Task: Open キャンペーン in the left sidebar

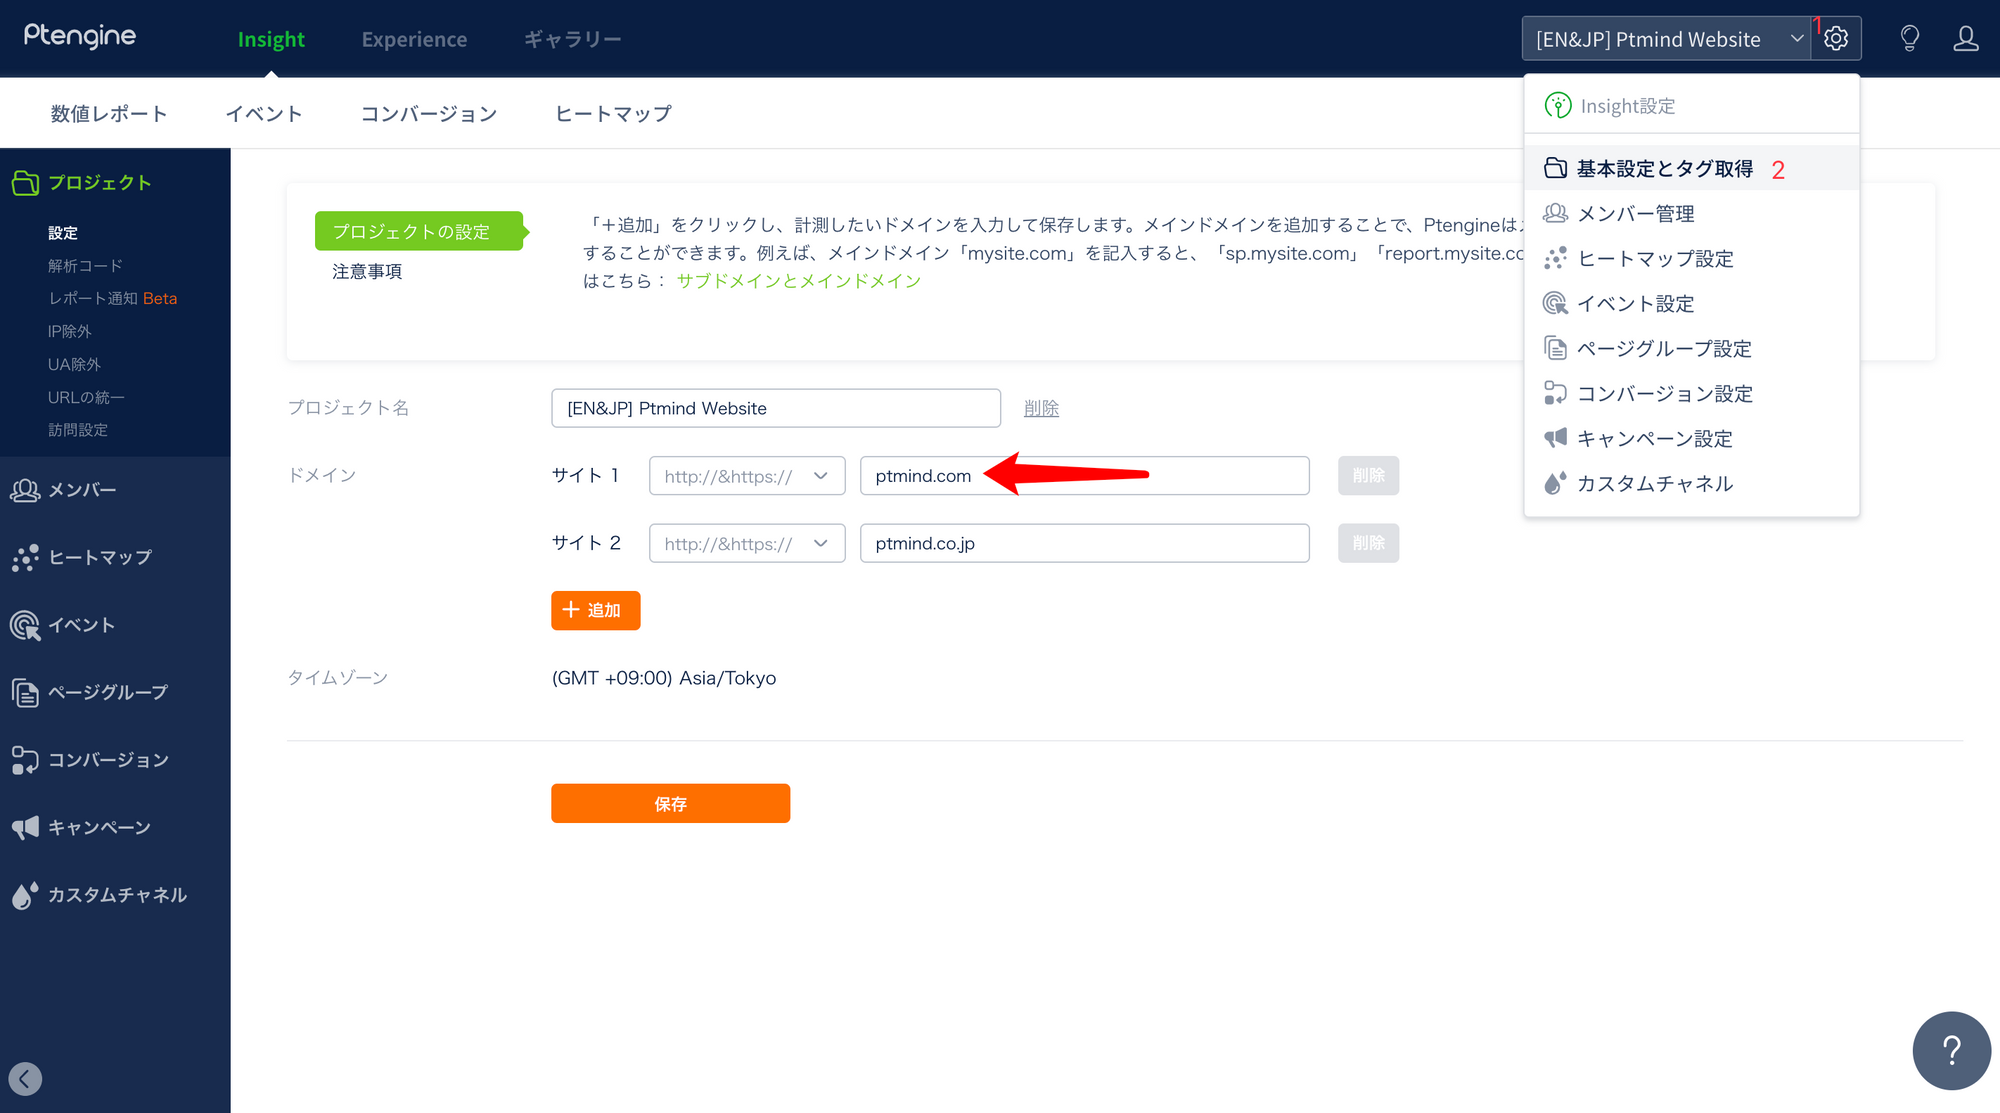Action: [x=99, y=827]
